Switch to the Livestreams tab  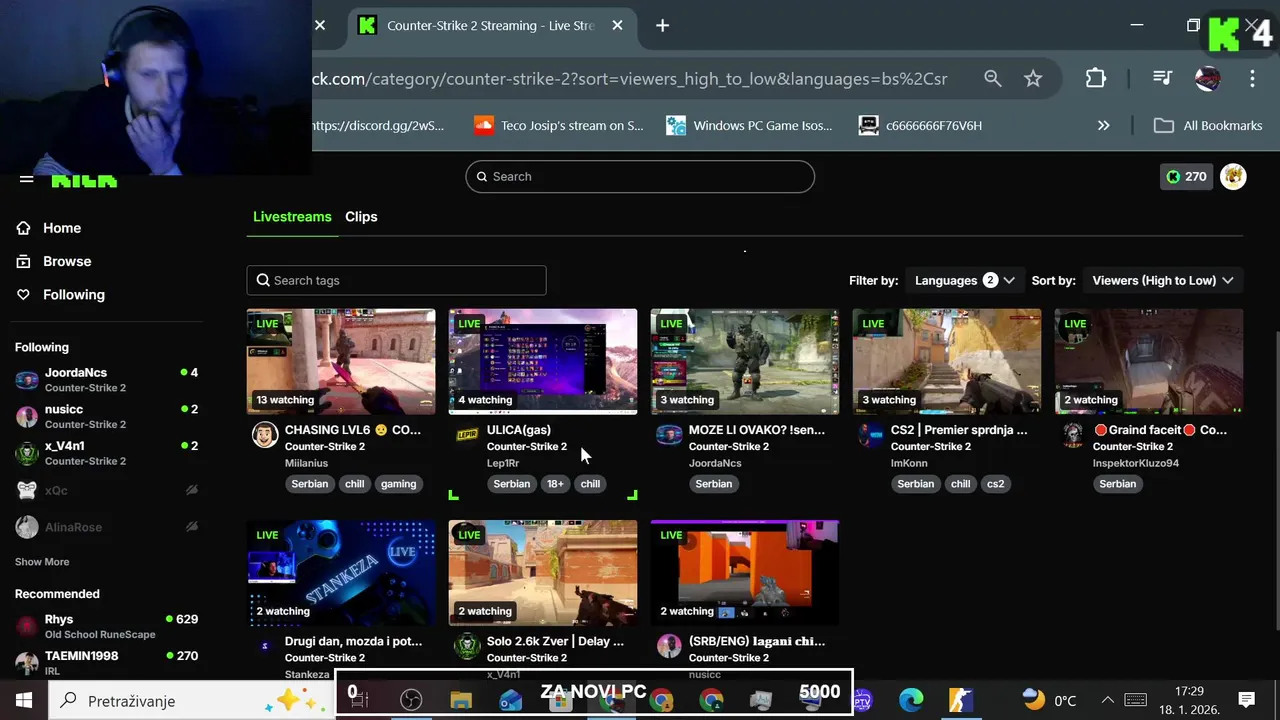tap(292, 216)
